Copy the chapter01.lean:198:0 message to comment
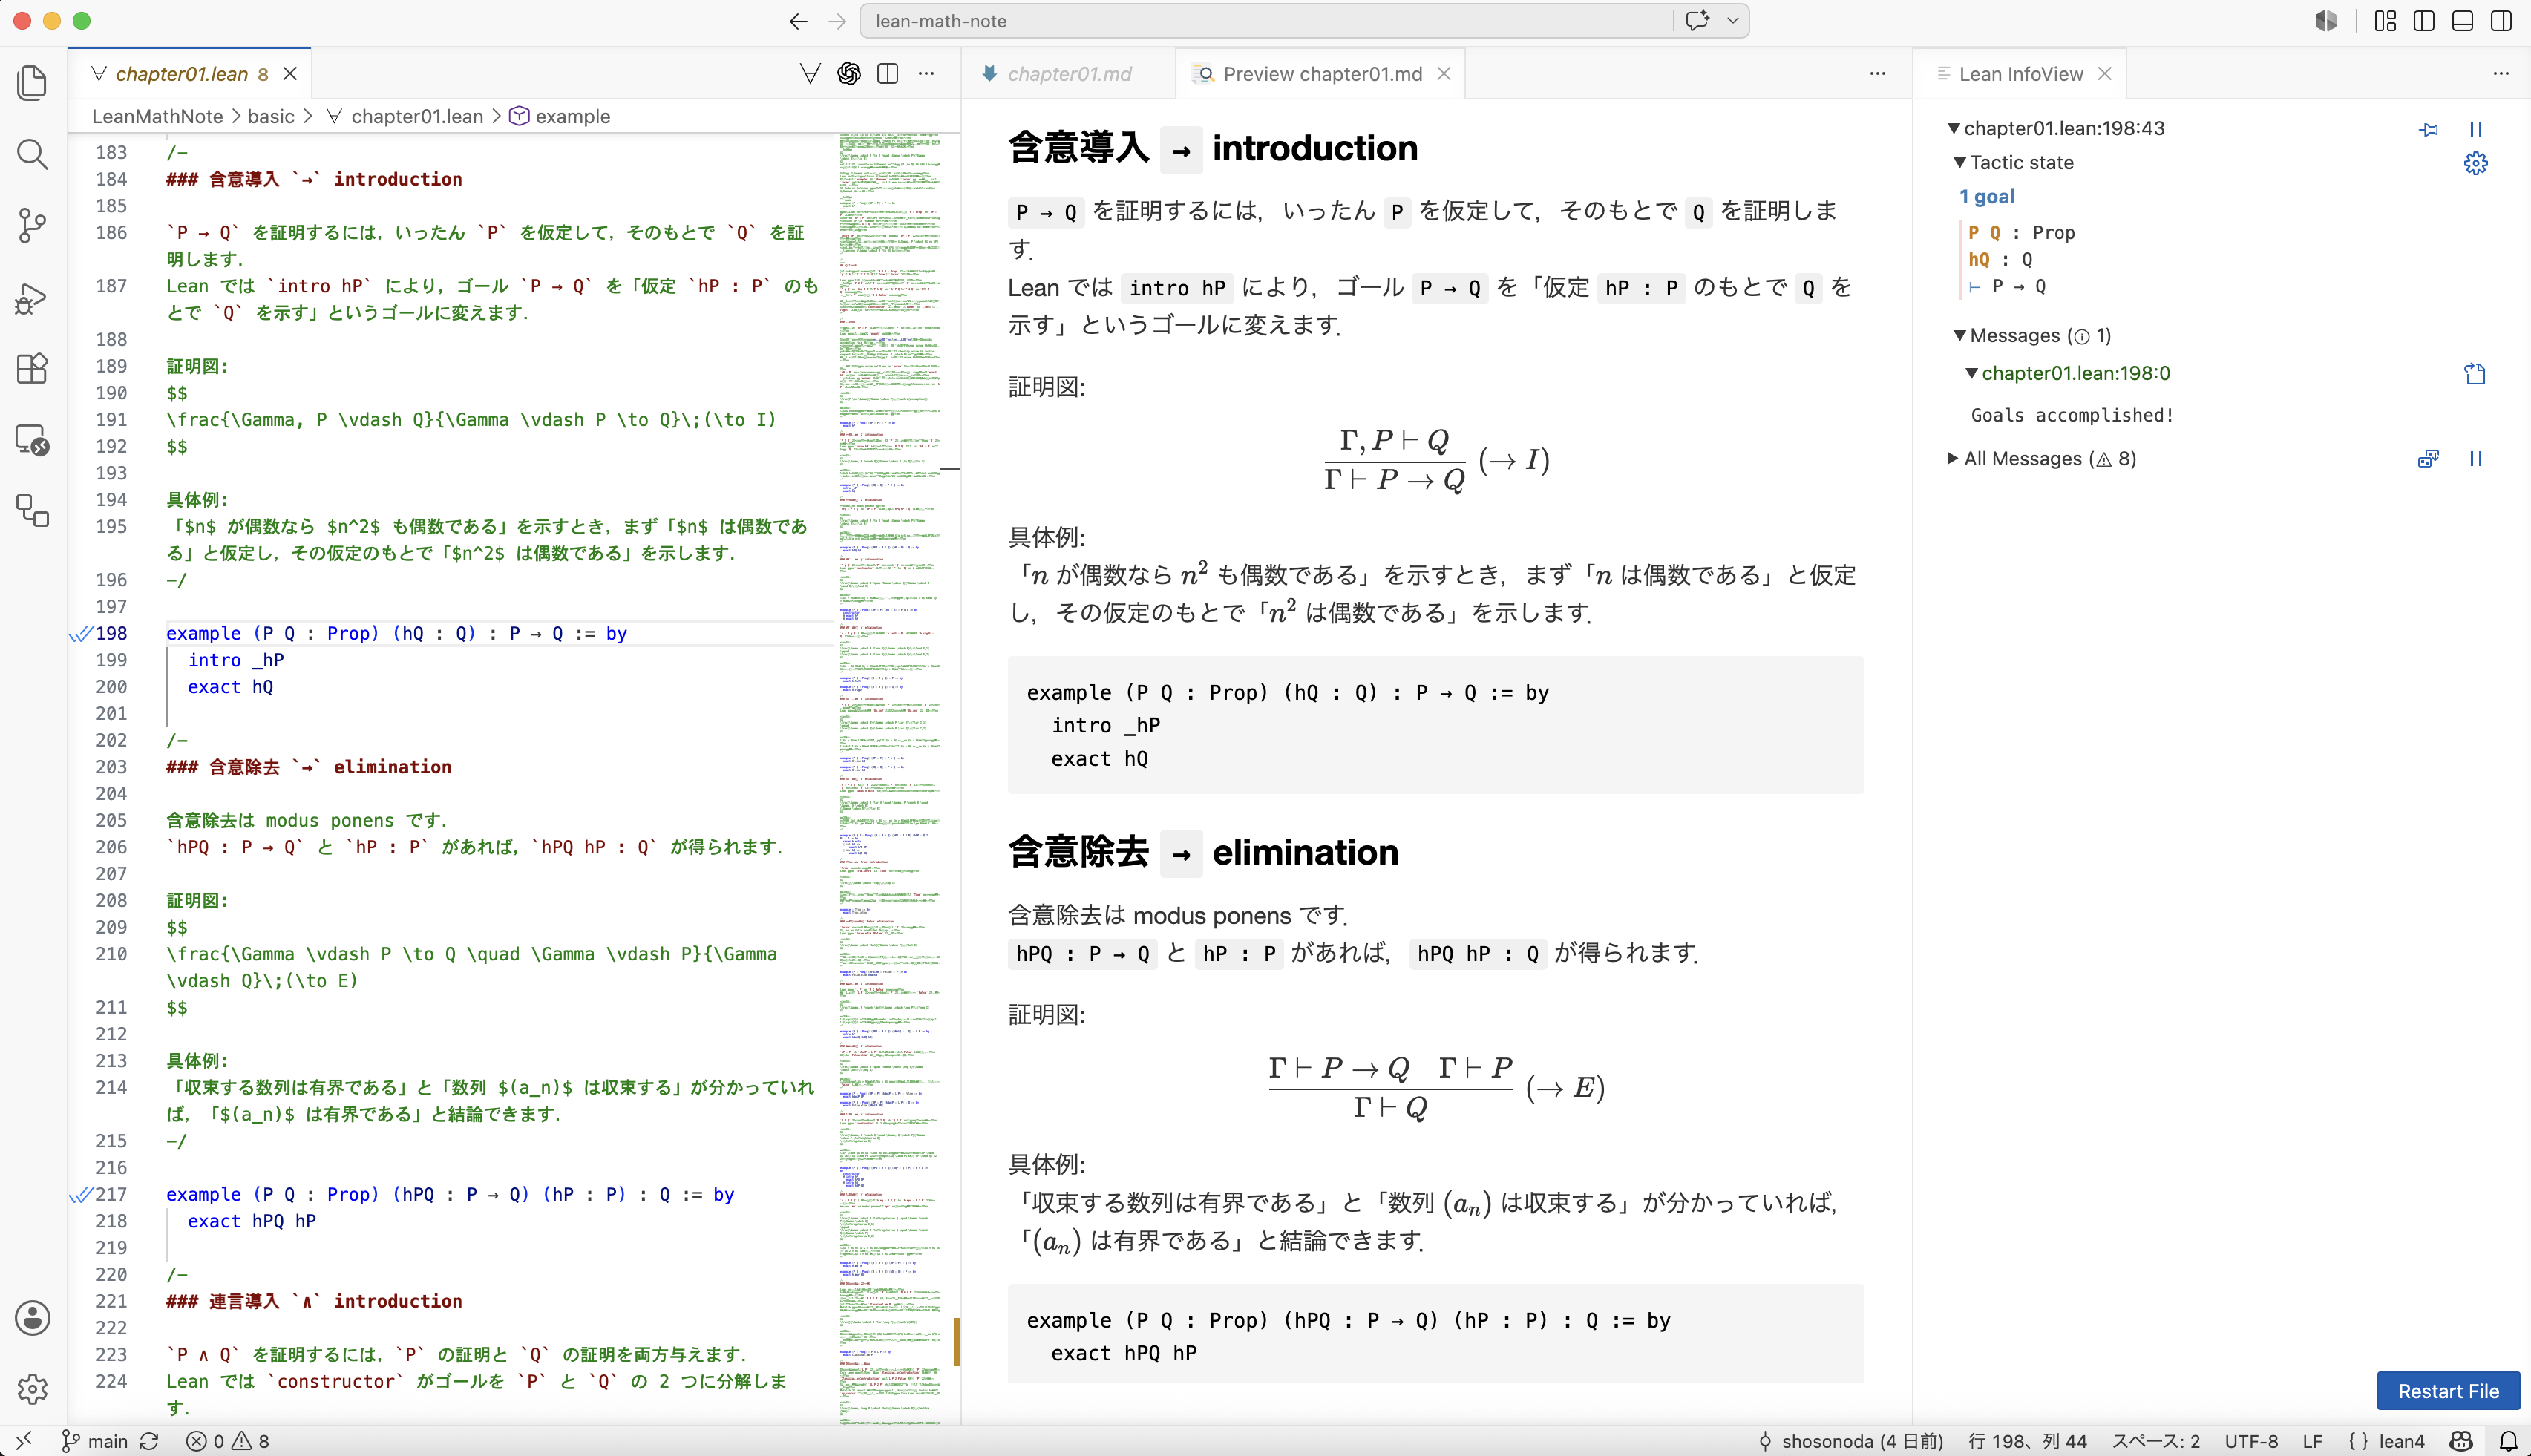The image size is (2531, 1456). (x=2475, y=374)
